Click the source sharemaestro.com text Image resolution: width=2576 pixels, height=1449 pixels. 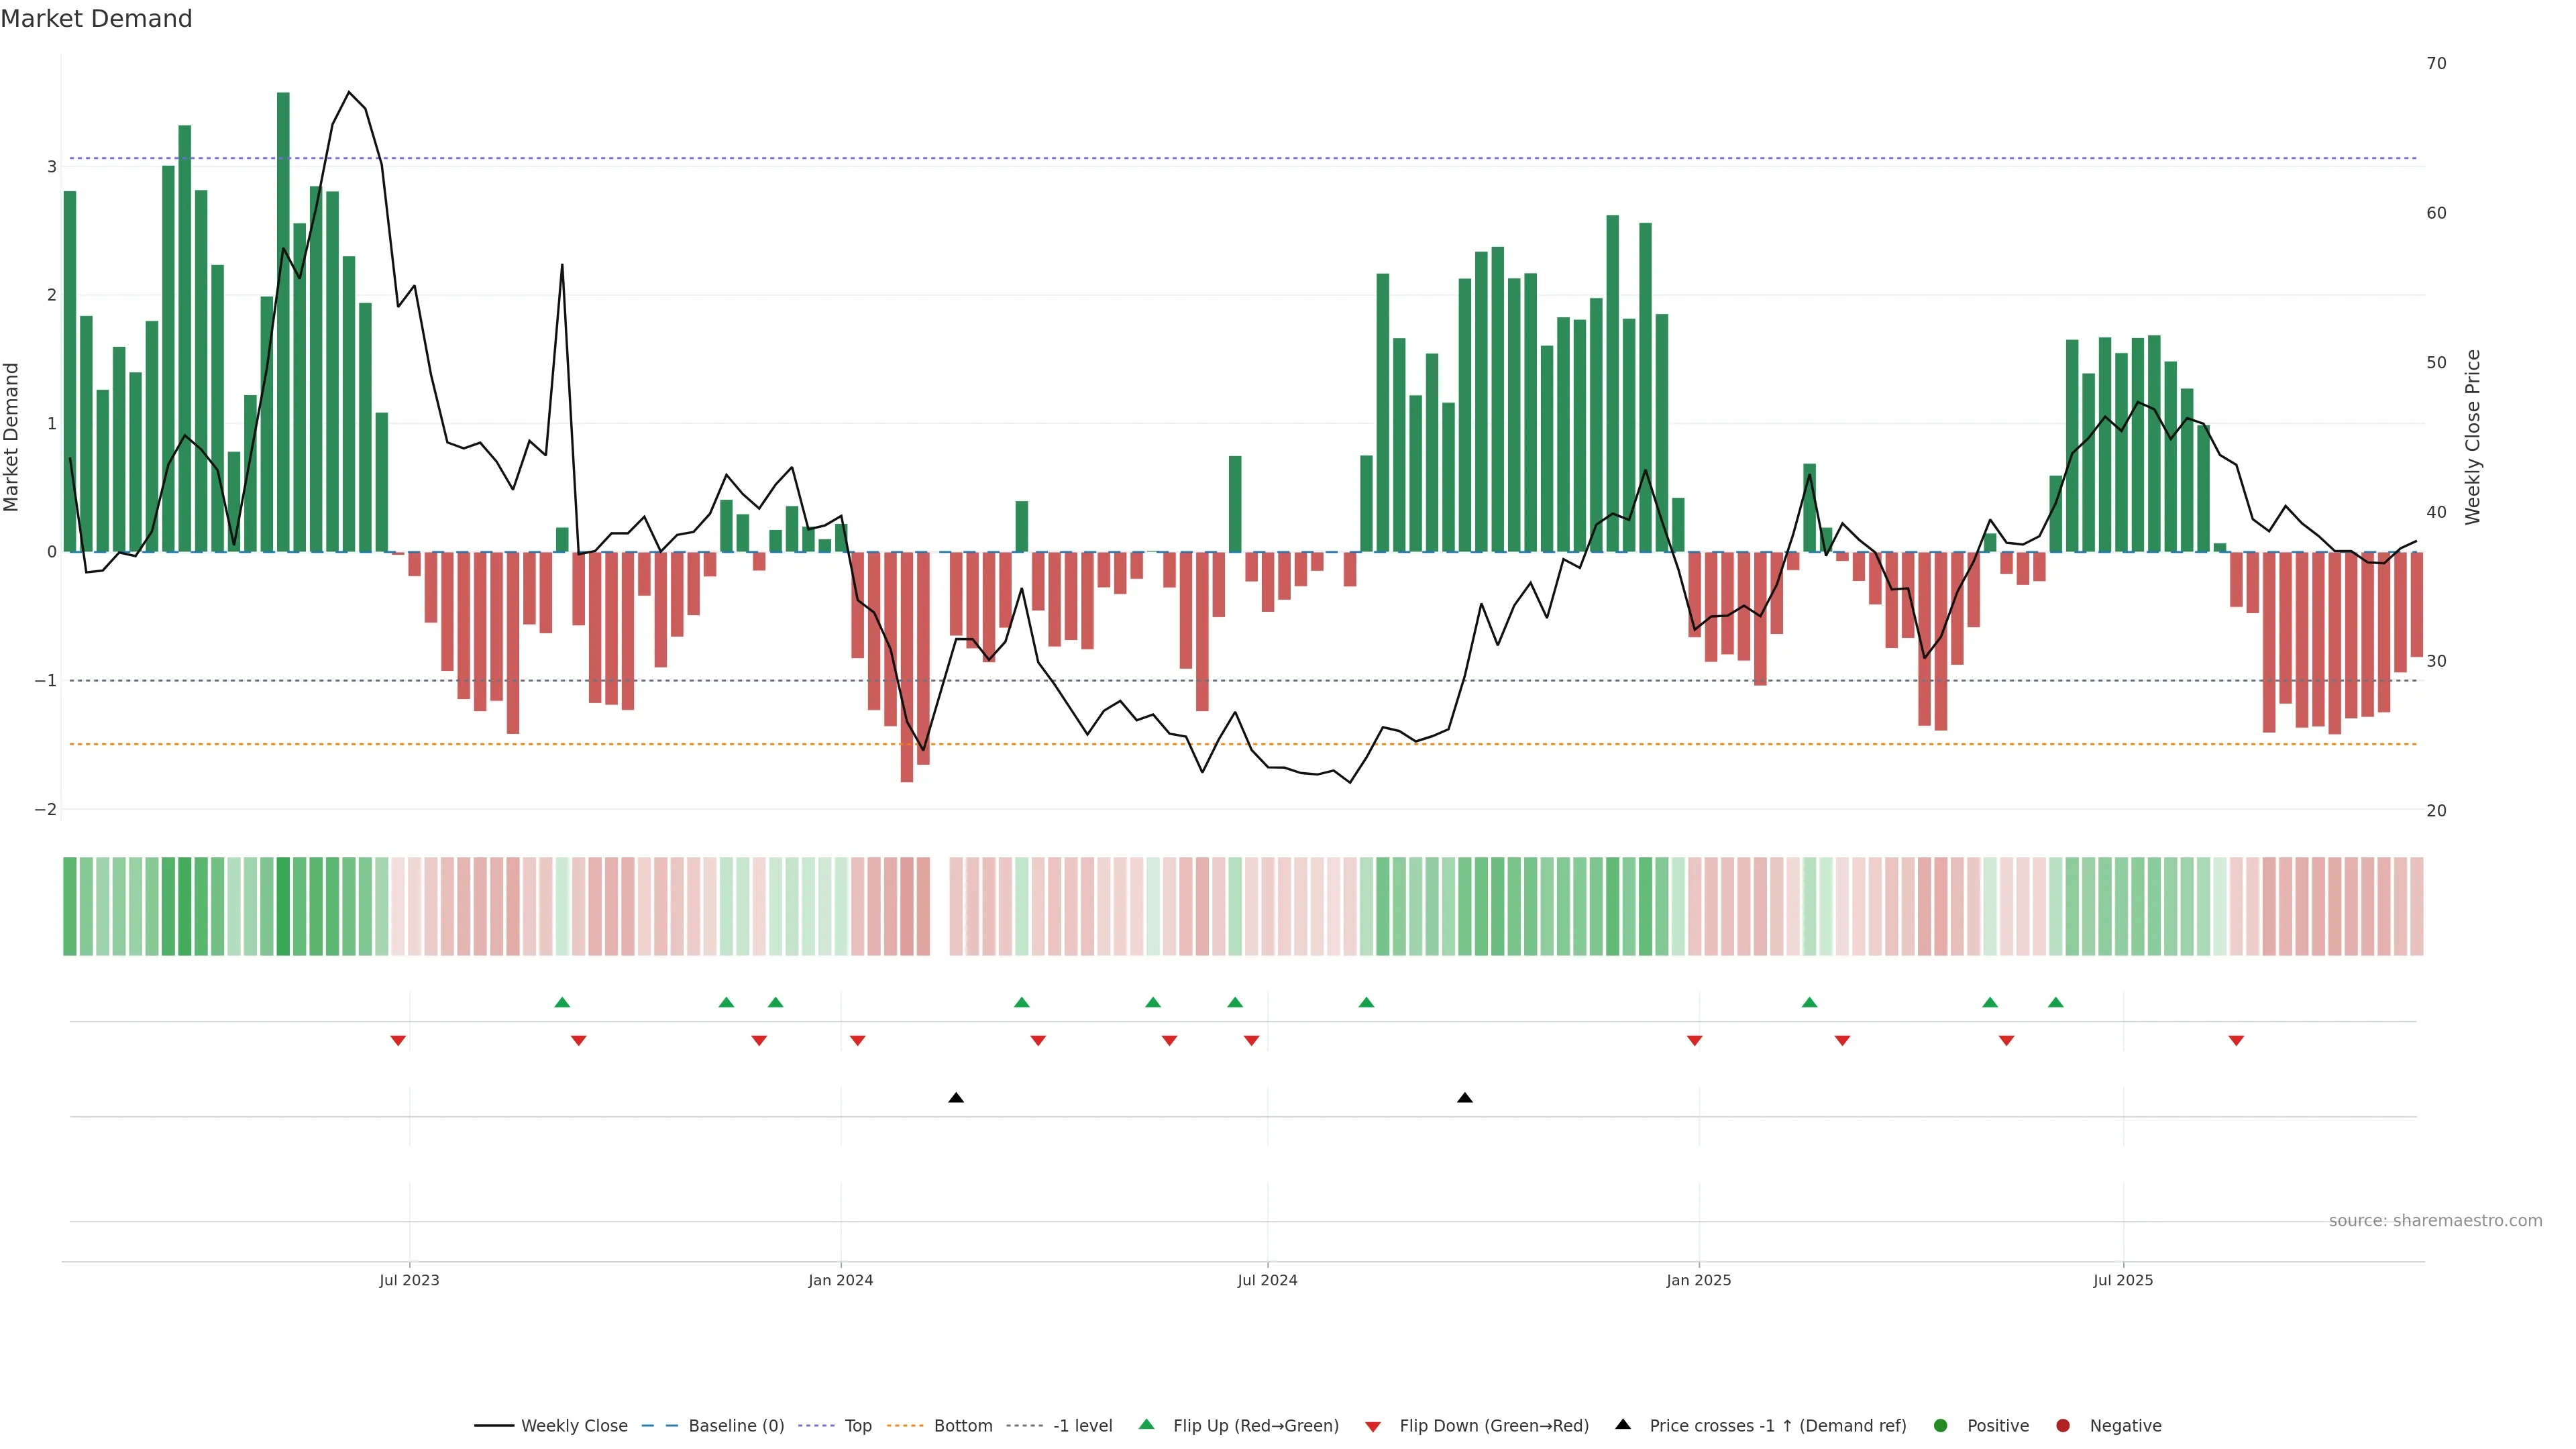pyautogui.click(x=2435, y=1221)
